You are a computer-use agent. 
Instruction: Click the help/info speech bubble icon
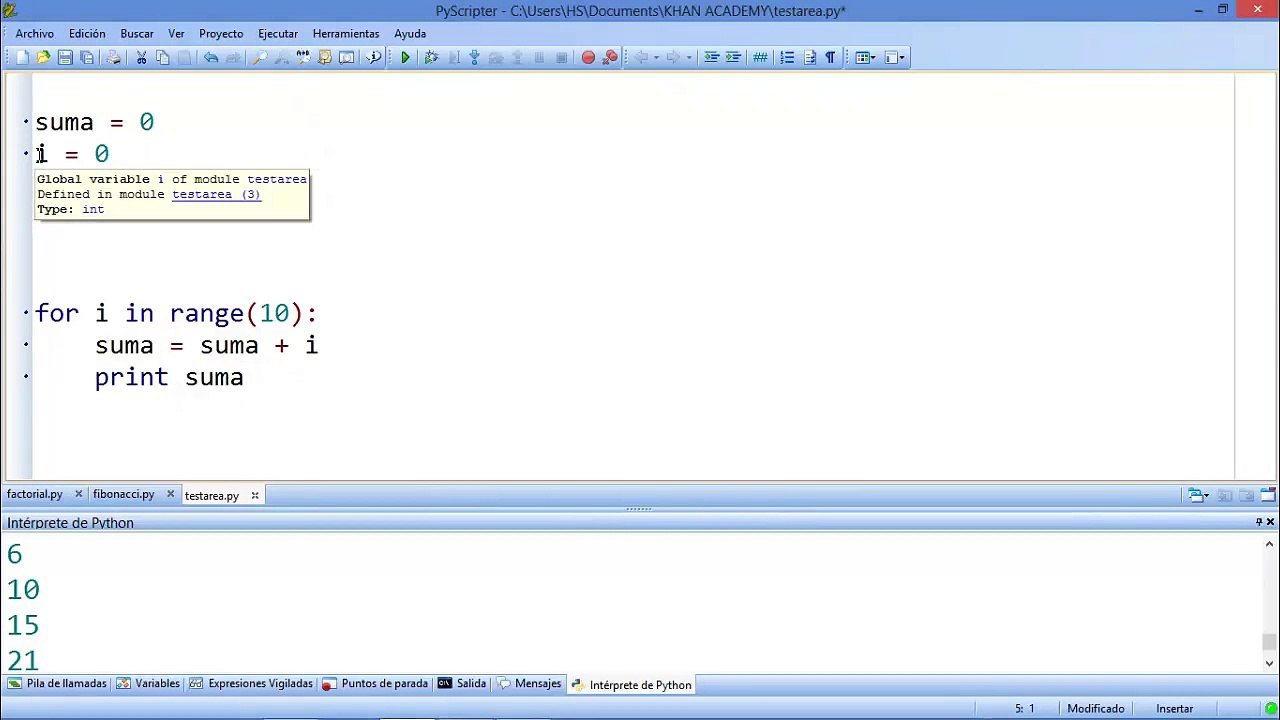point(374,57)
